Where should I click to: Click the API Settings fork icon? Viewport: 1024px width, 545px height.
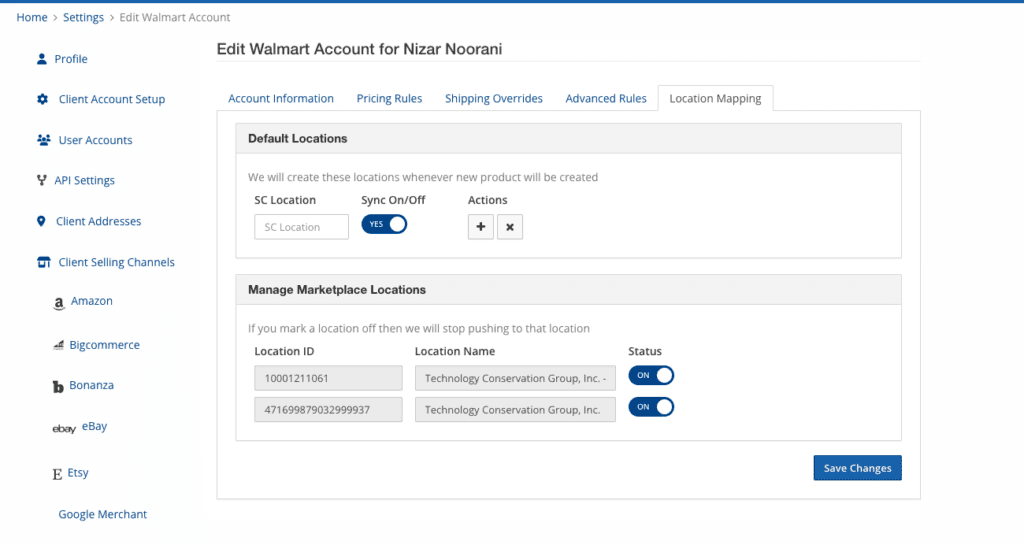pos(41,181)
